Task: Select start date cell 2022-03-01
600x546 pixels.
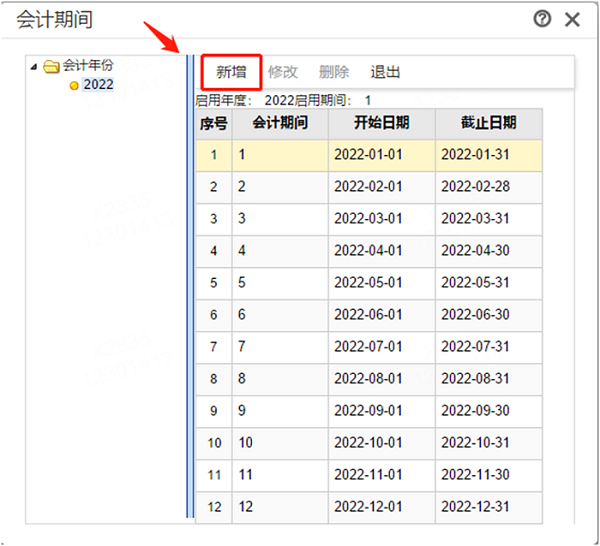Action: pos(382,219)
